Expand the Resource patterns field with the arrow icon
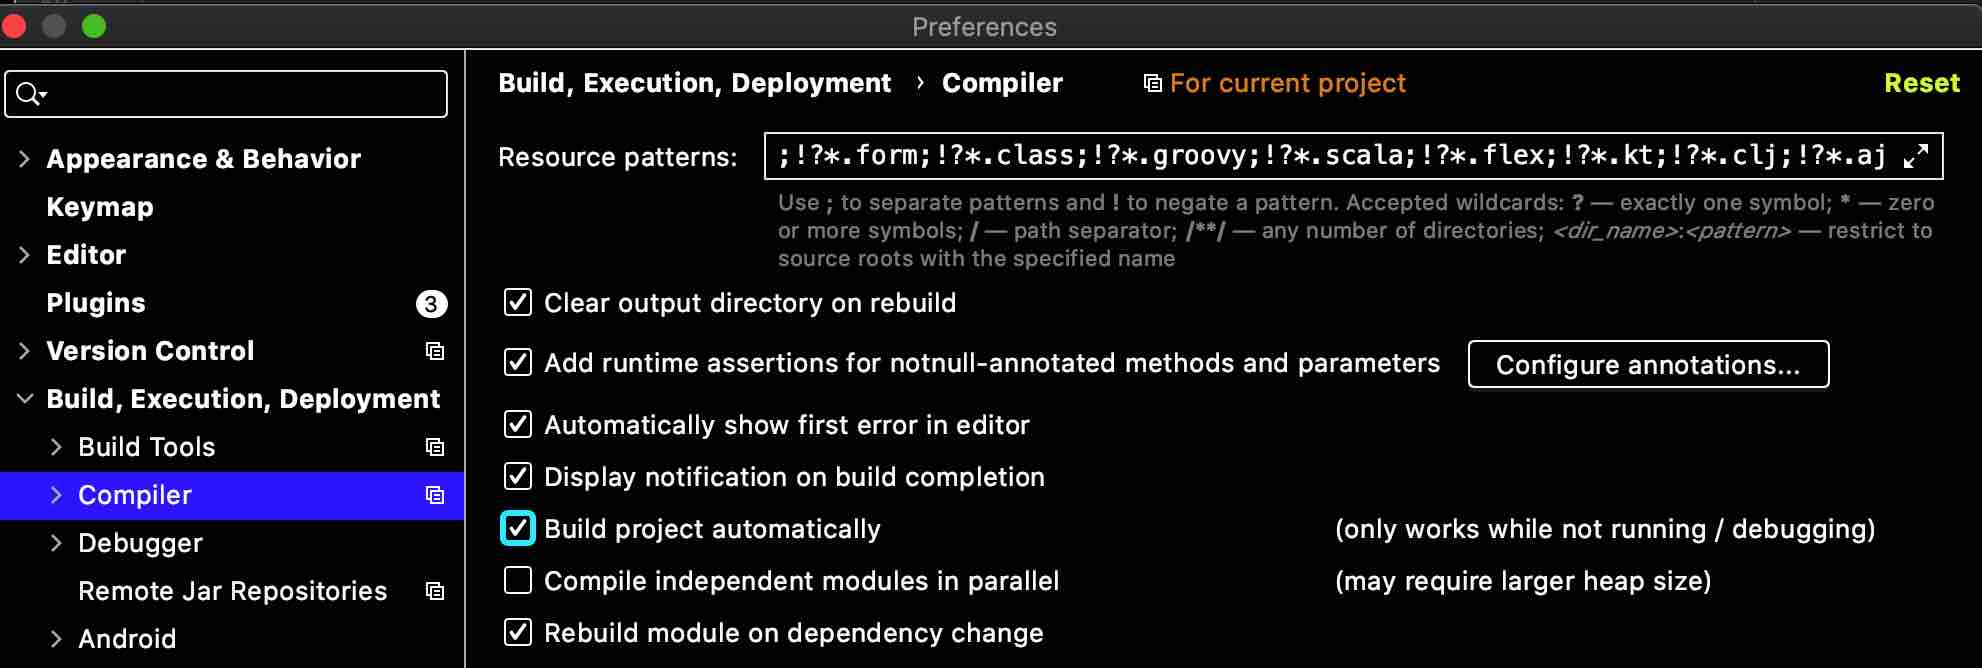Image resolution: width=1982 pixels, height=668 pixels. (1915, 156)
